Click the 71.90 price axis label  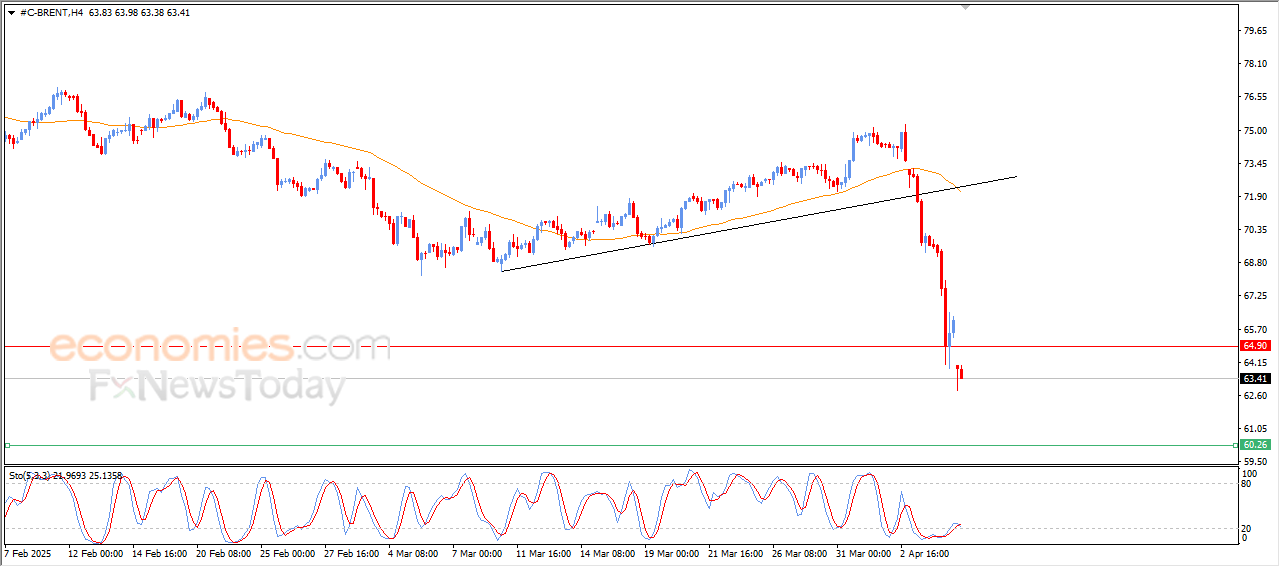point(1254,197)
